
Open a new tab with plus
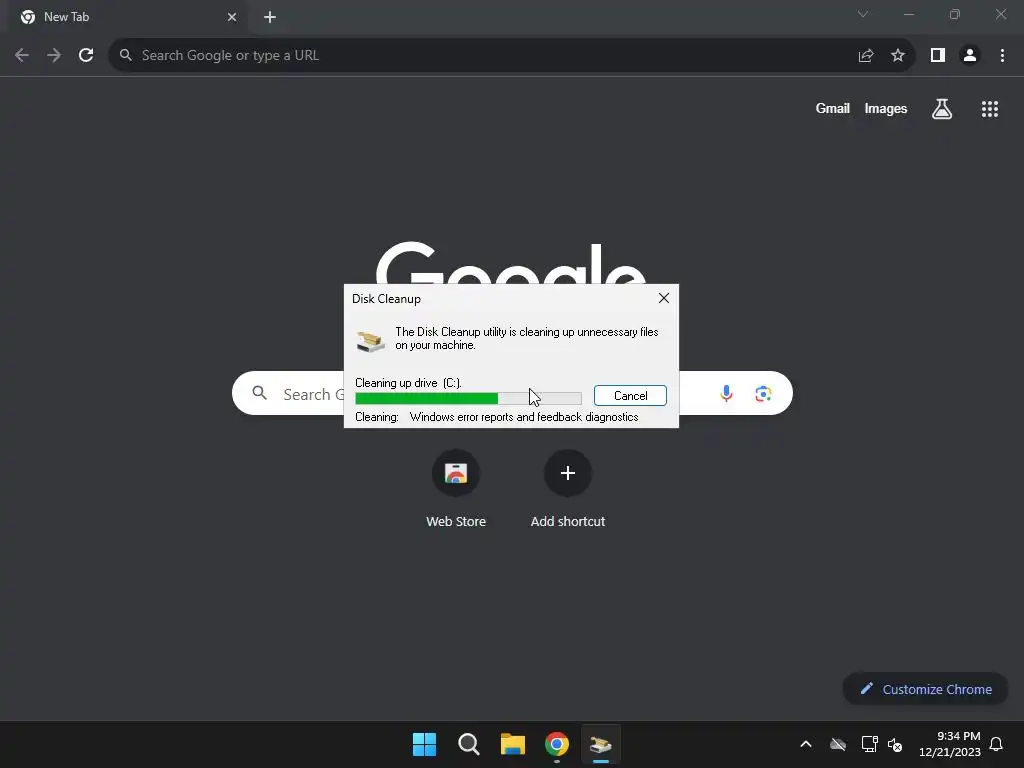point(270,17)
